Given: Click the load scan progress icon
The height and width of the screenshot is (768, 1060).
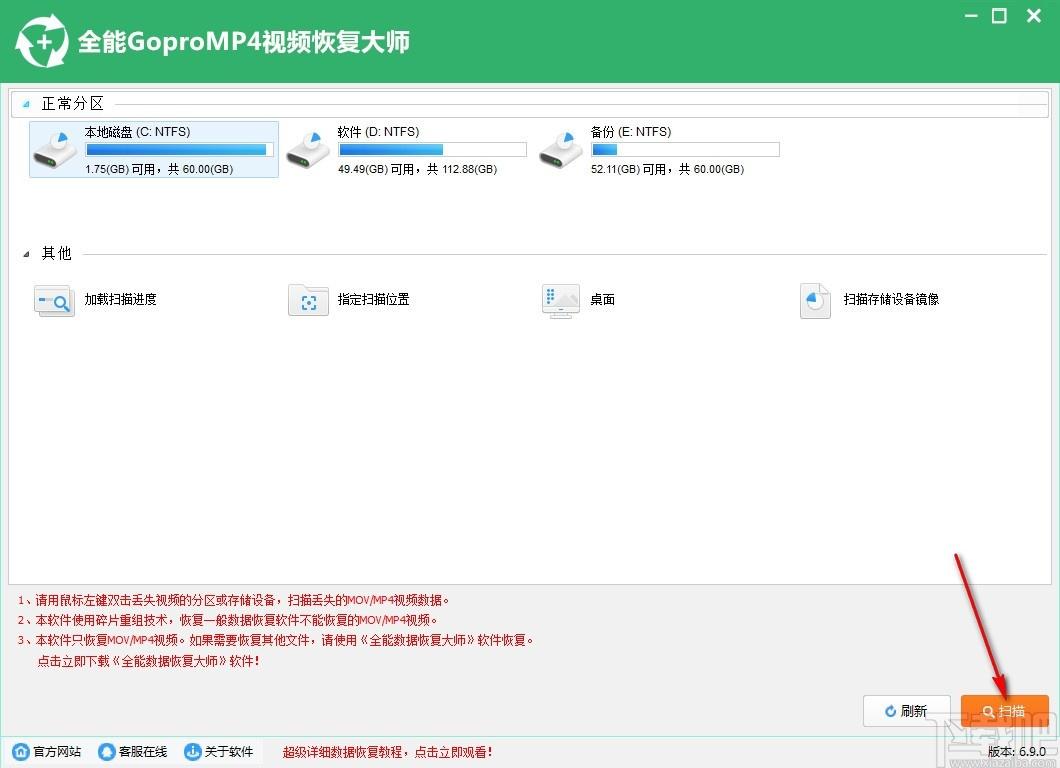Looking at the screenshot, I should click(54, 300).
